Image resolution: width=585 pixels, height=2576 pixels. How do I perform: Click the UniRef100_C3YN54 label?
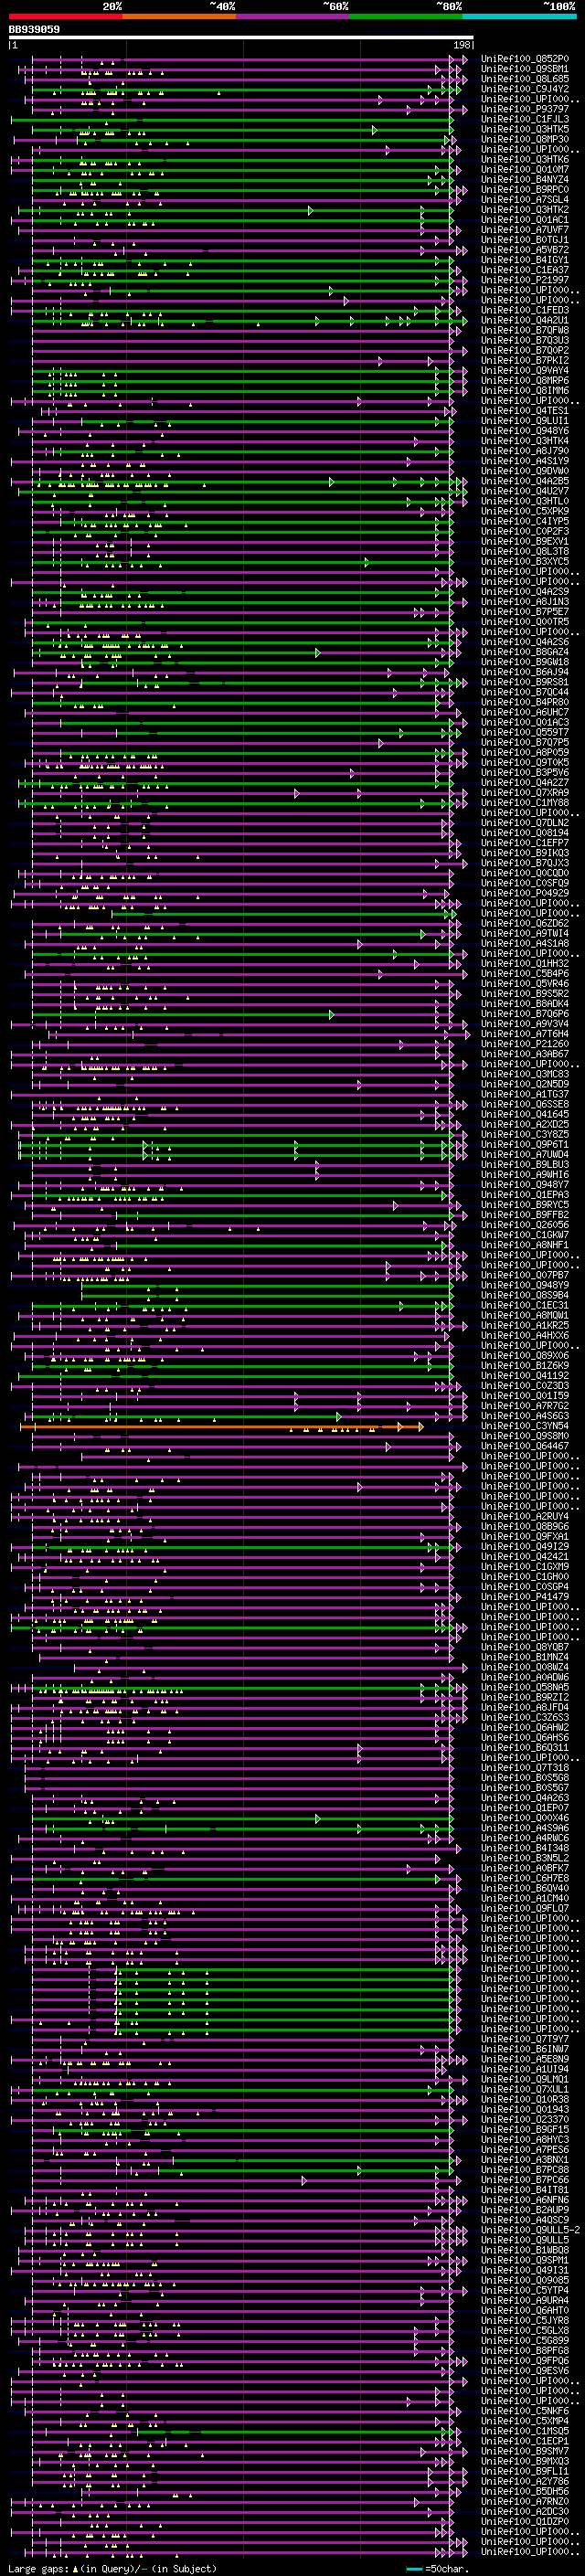(x=525, y=1426)
